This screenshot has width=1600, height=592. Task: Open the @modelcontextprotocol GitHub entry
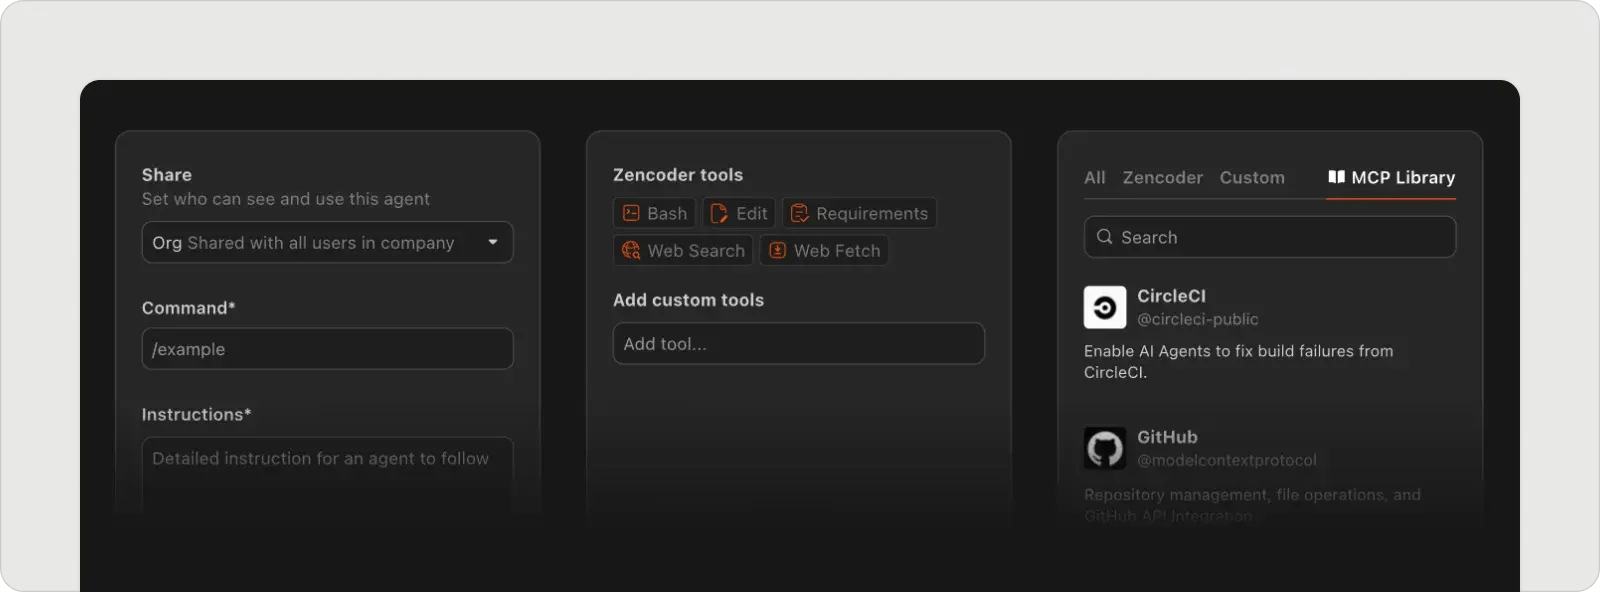1226,460
